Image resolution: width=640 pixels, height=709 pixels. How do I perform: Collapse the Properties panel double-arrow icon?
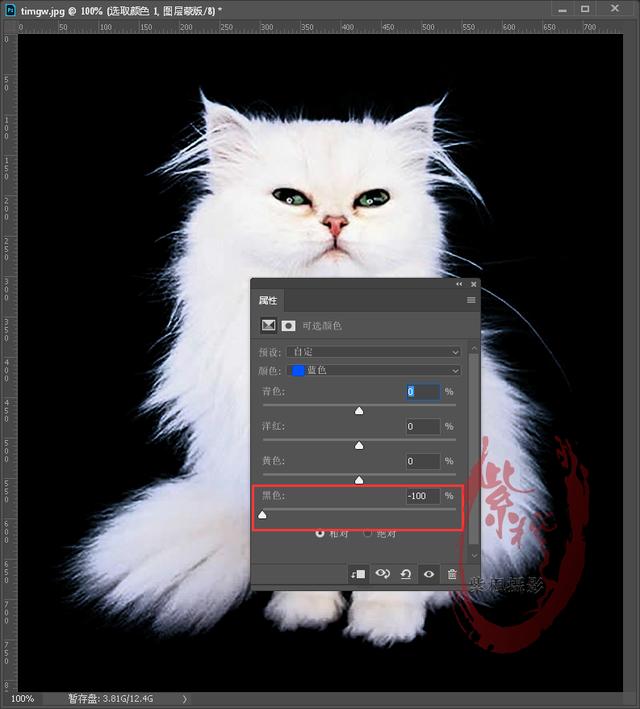coord(459,284)
